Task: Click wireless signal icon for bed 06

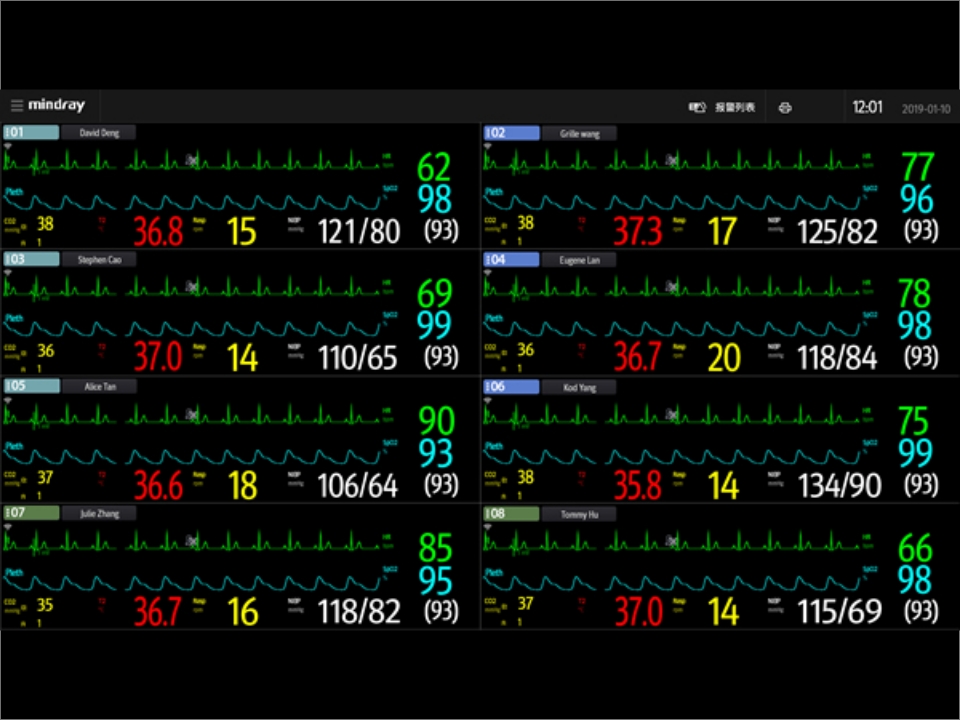Action: click(488, 400)
